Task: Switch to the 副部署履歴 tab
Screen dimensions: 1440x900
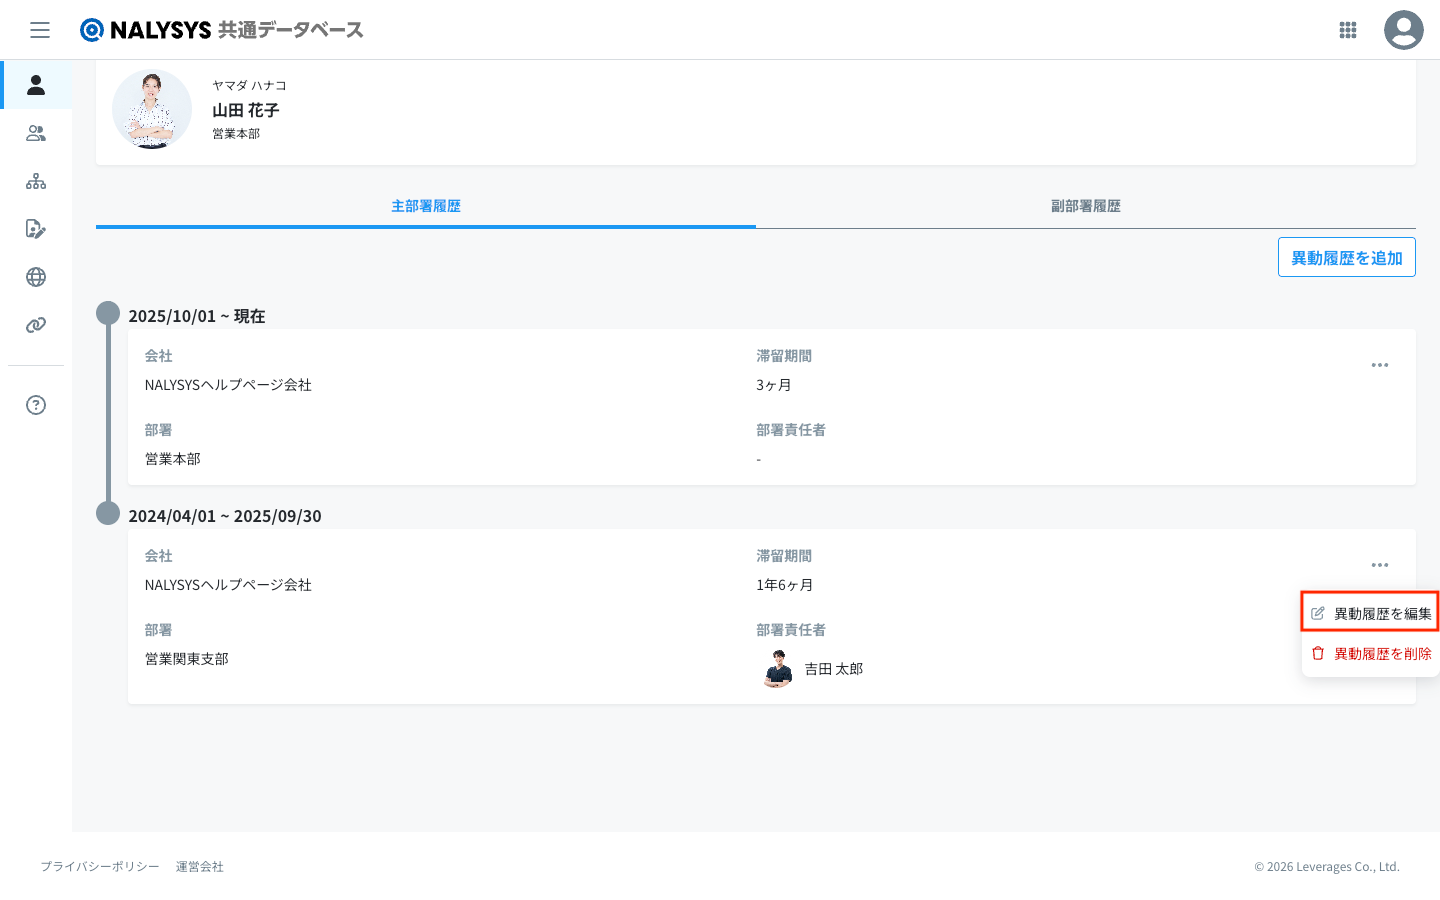Action: pyautogui.click(x=1085, y=206)
